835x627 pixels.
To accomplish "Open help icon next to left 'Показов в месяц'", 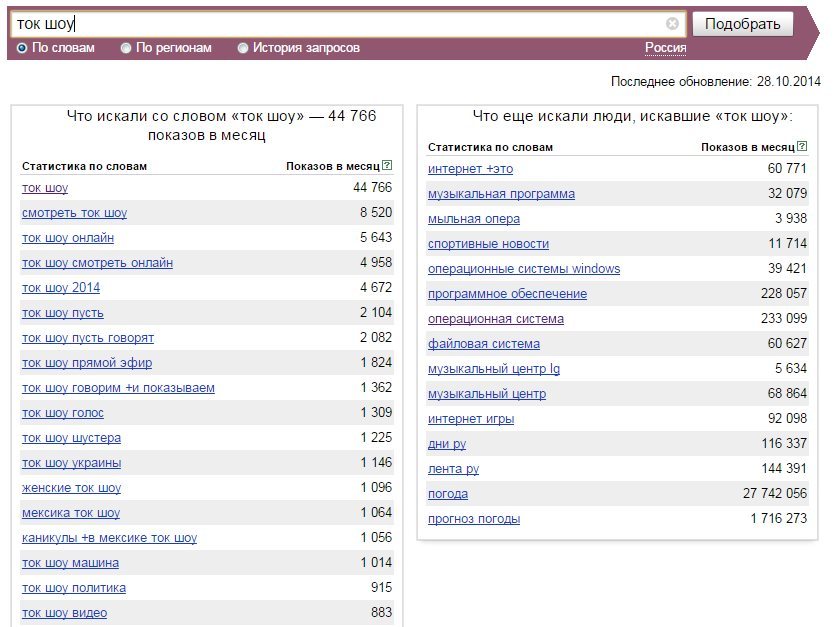I will click(x=387, y=165).
